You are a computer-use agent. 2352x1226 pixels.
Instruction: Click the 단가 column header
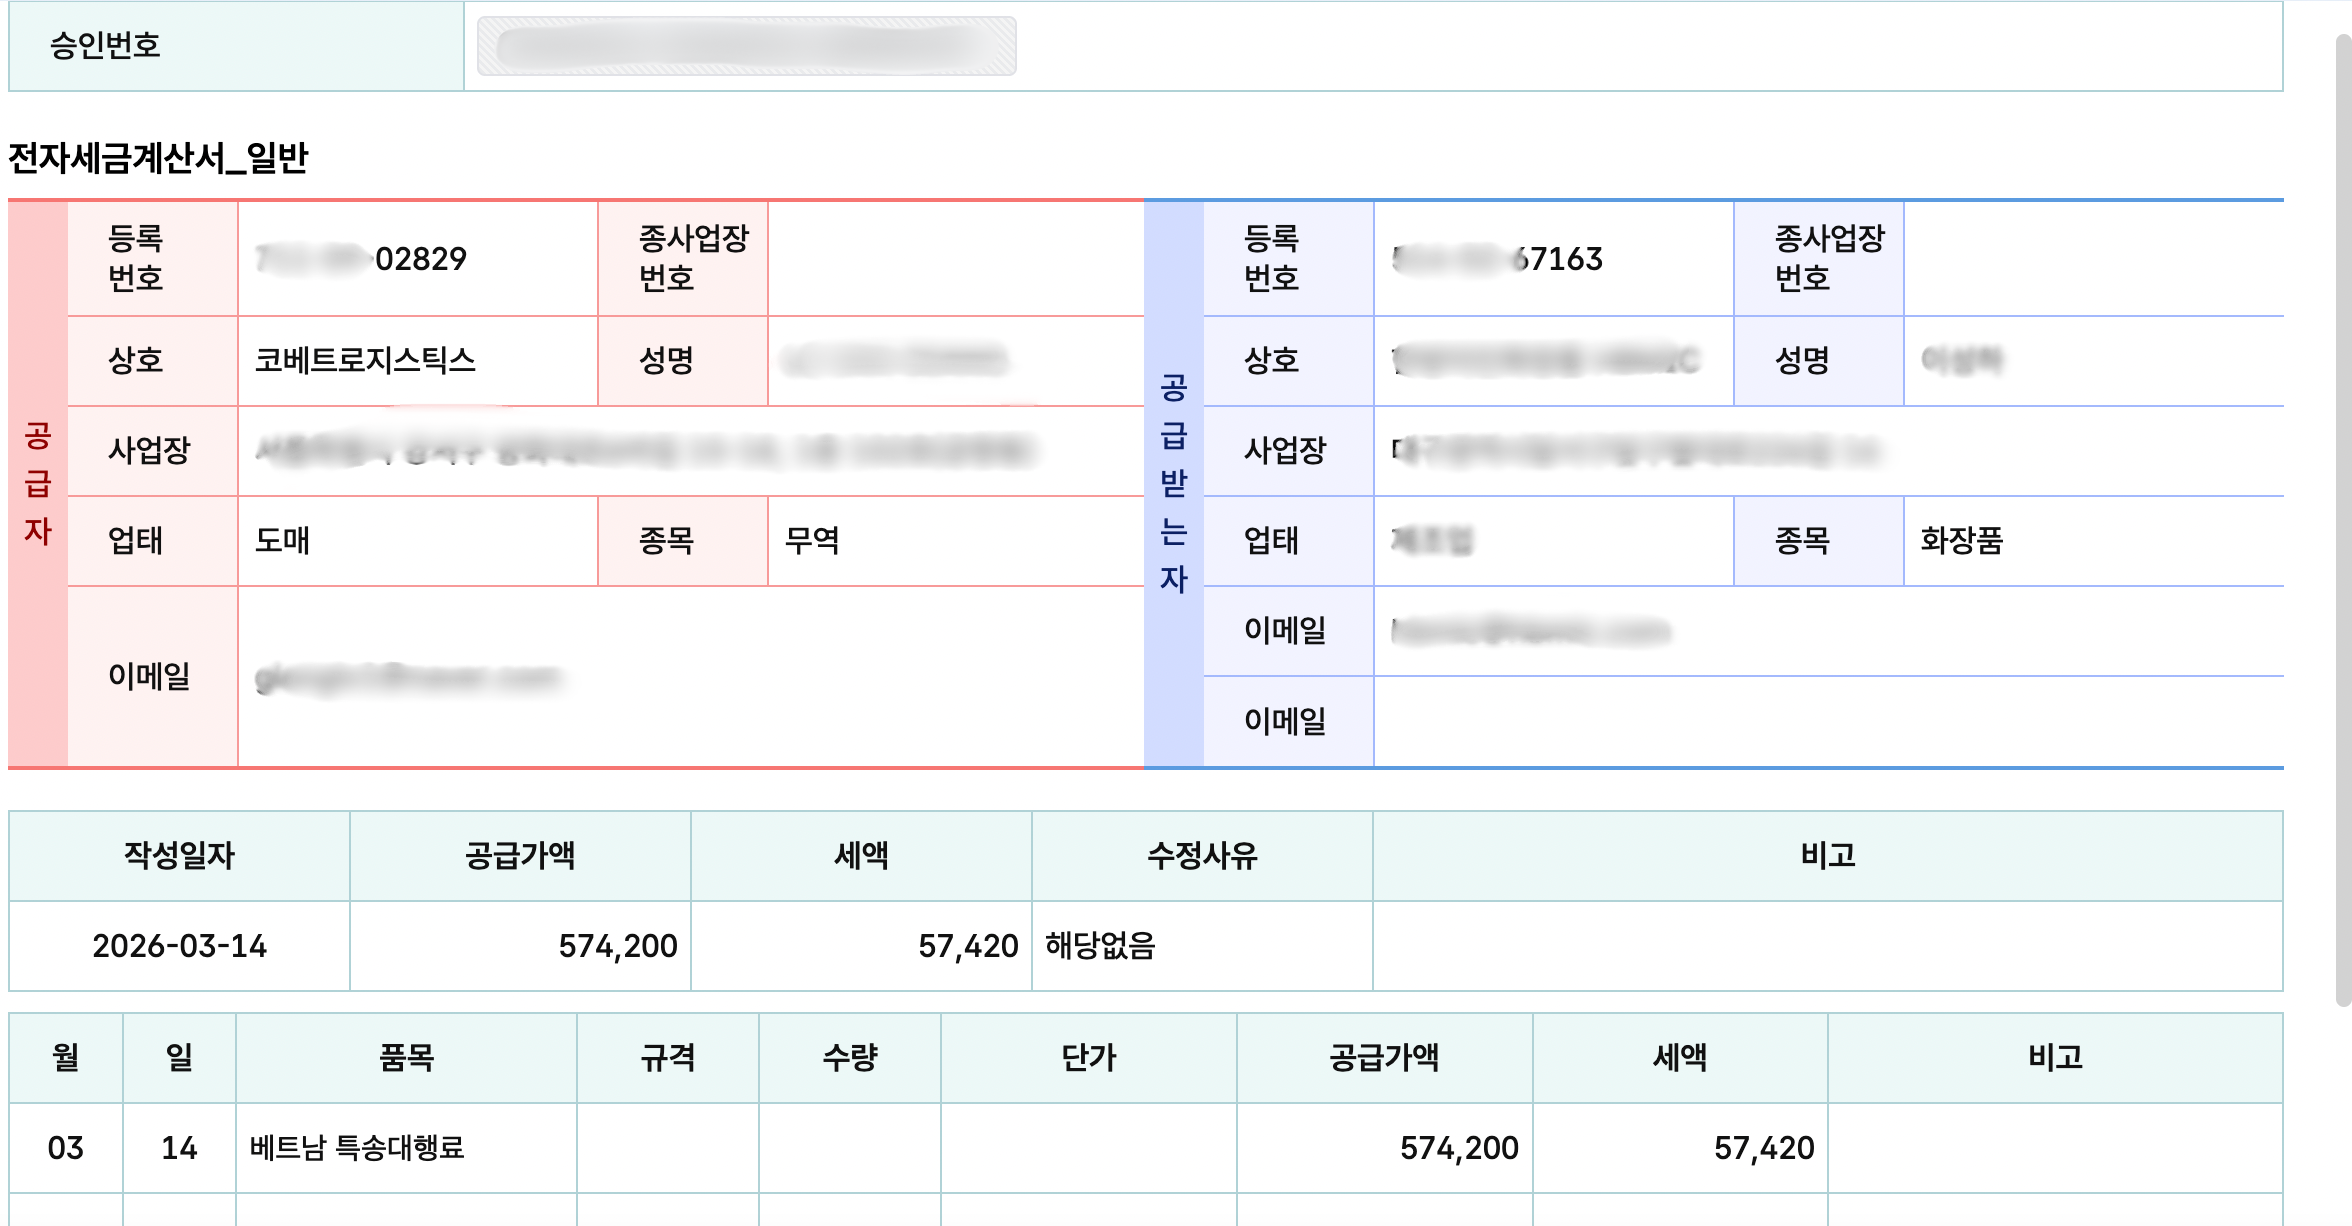click(x=1088, y=1058)
